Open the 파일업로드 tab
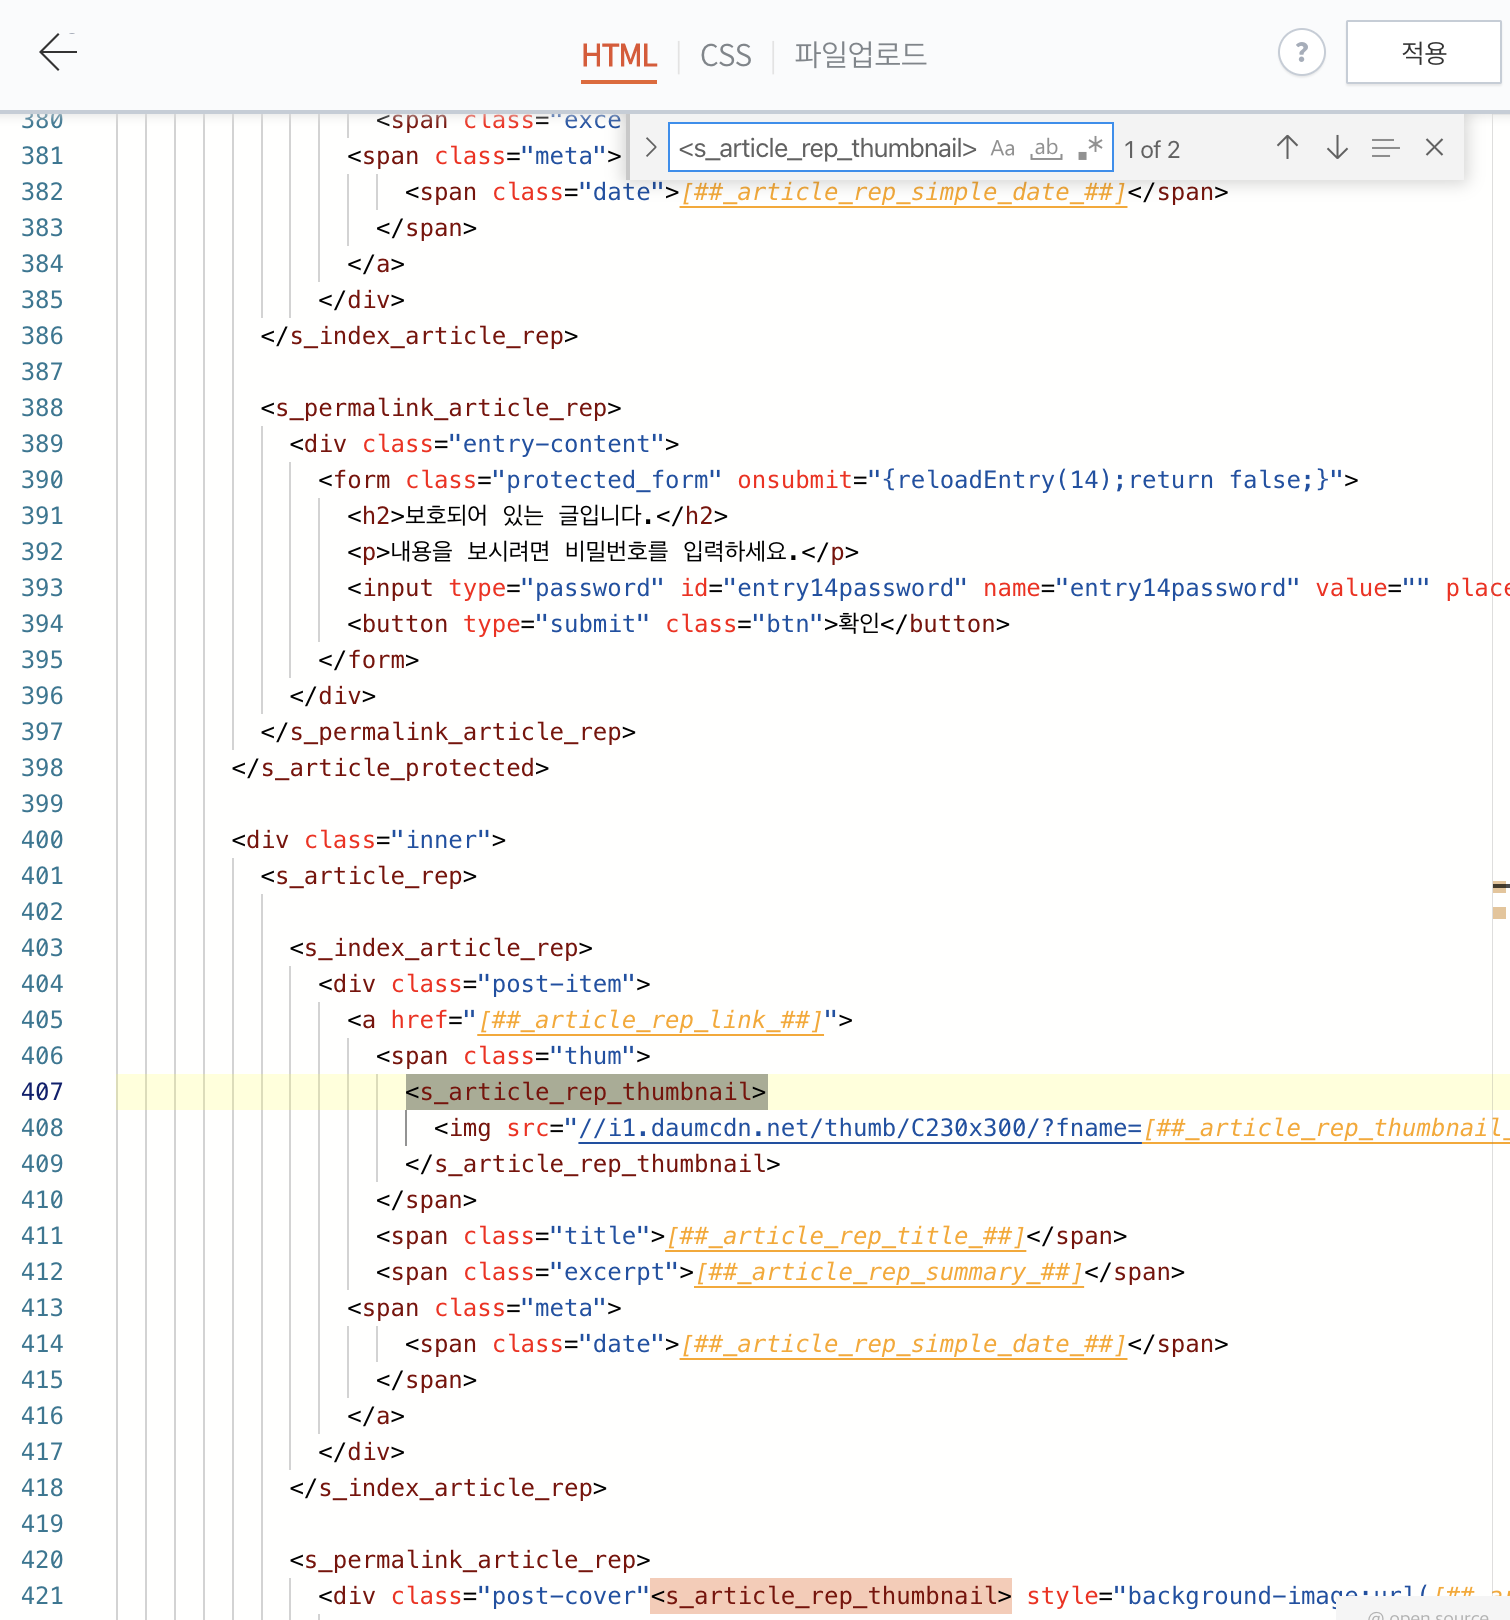 pyautogui.click(x=861, y=55)
